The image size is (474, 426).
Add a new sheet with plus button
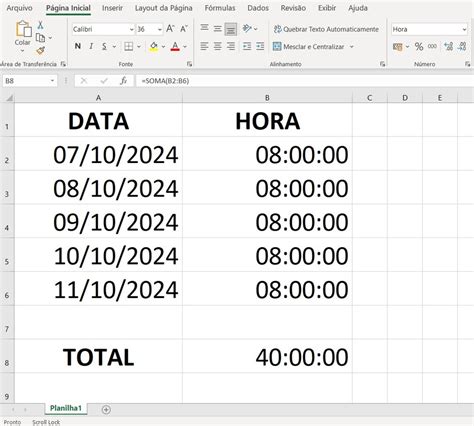coord(106,410)
